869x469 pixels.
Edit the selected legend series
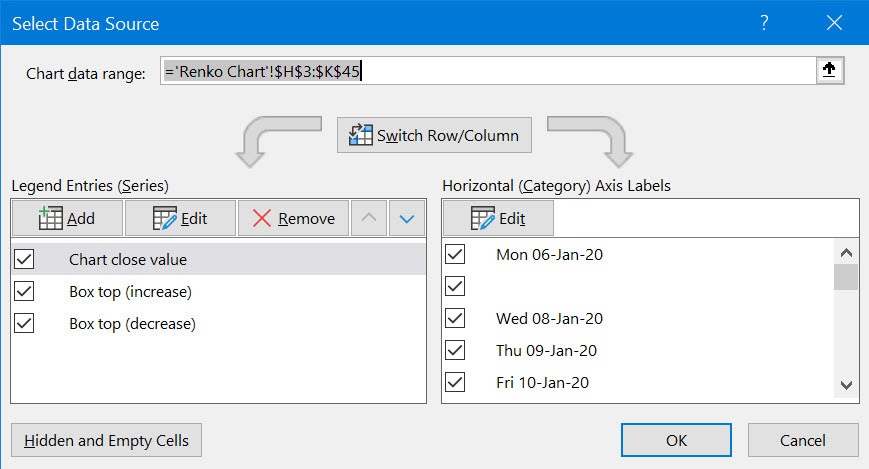180,218
